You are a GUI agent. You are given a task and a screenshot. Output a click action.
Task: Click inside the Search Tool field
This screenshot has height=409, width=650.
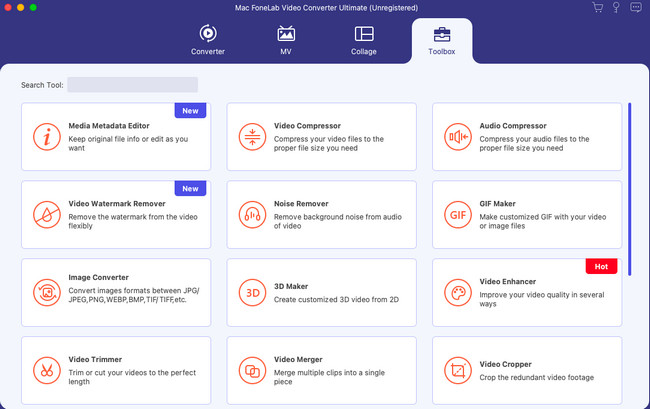(x=133, y=85)
